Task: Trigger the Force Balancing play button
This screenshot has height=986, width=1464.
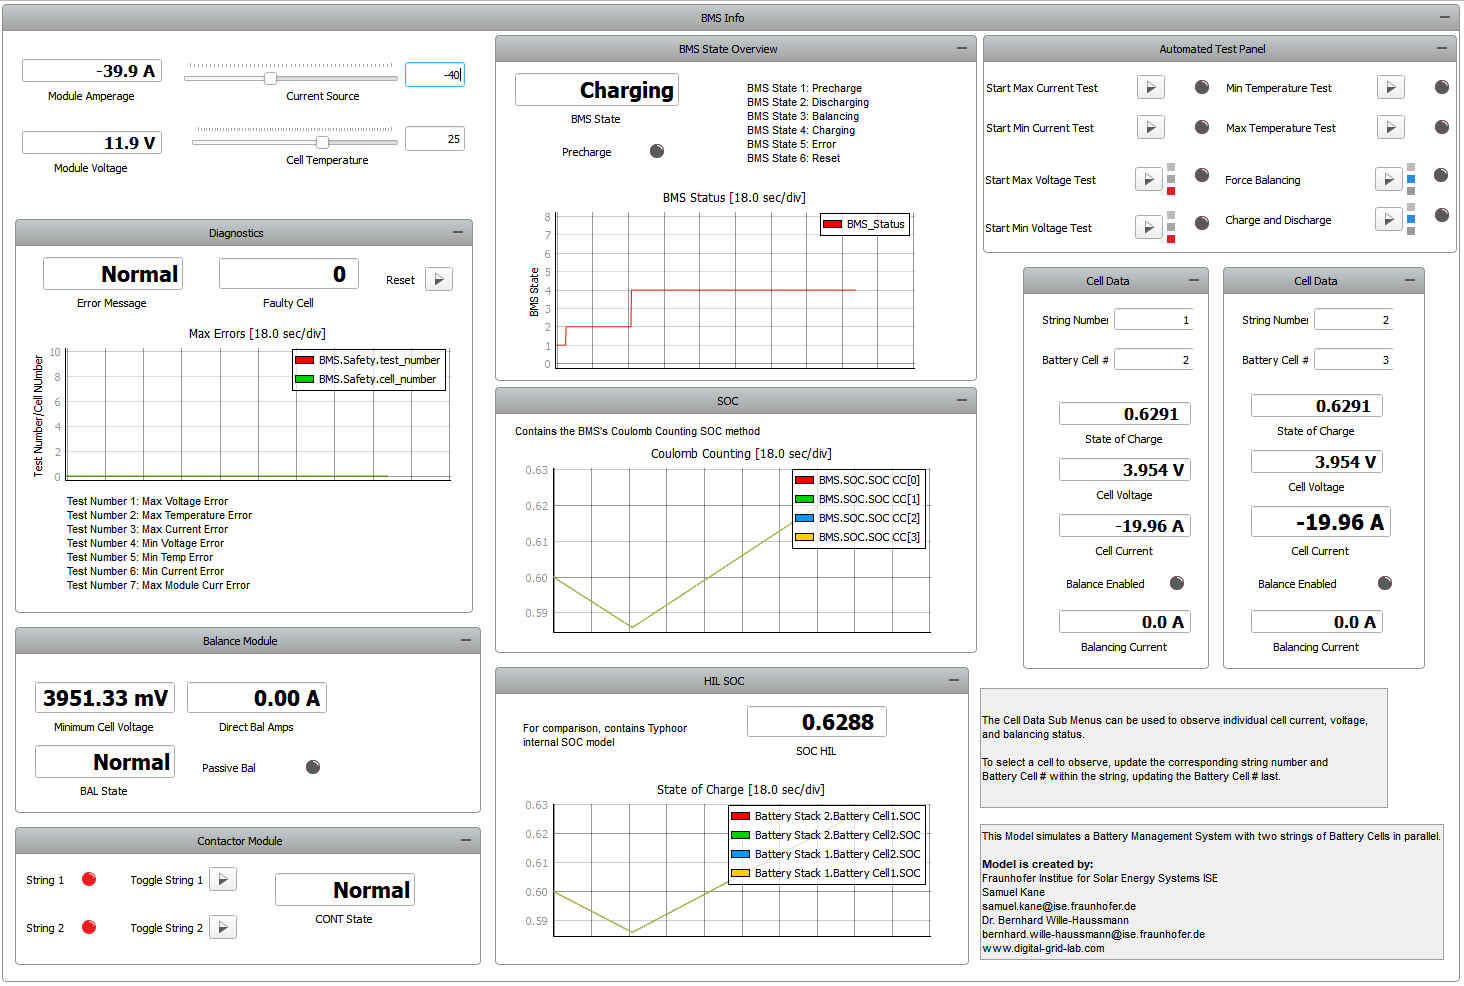Action: (x=1388, y=180)
